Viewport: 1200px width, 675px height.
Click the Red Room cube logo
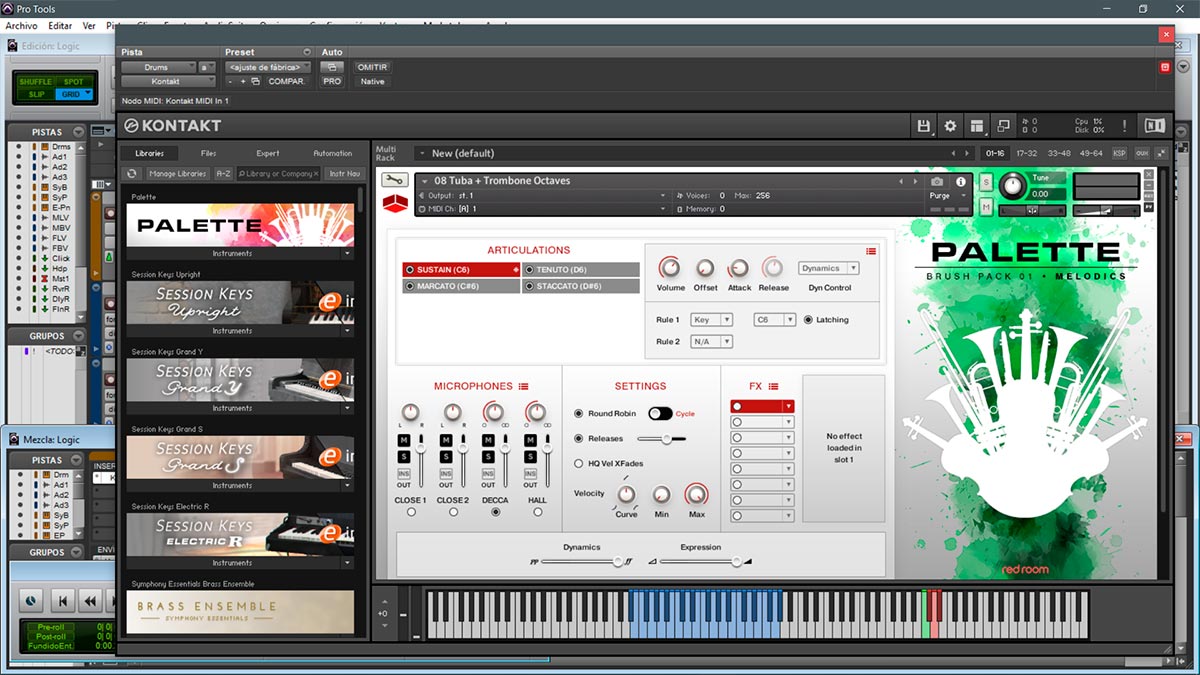(396, 203)
